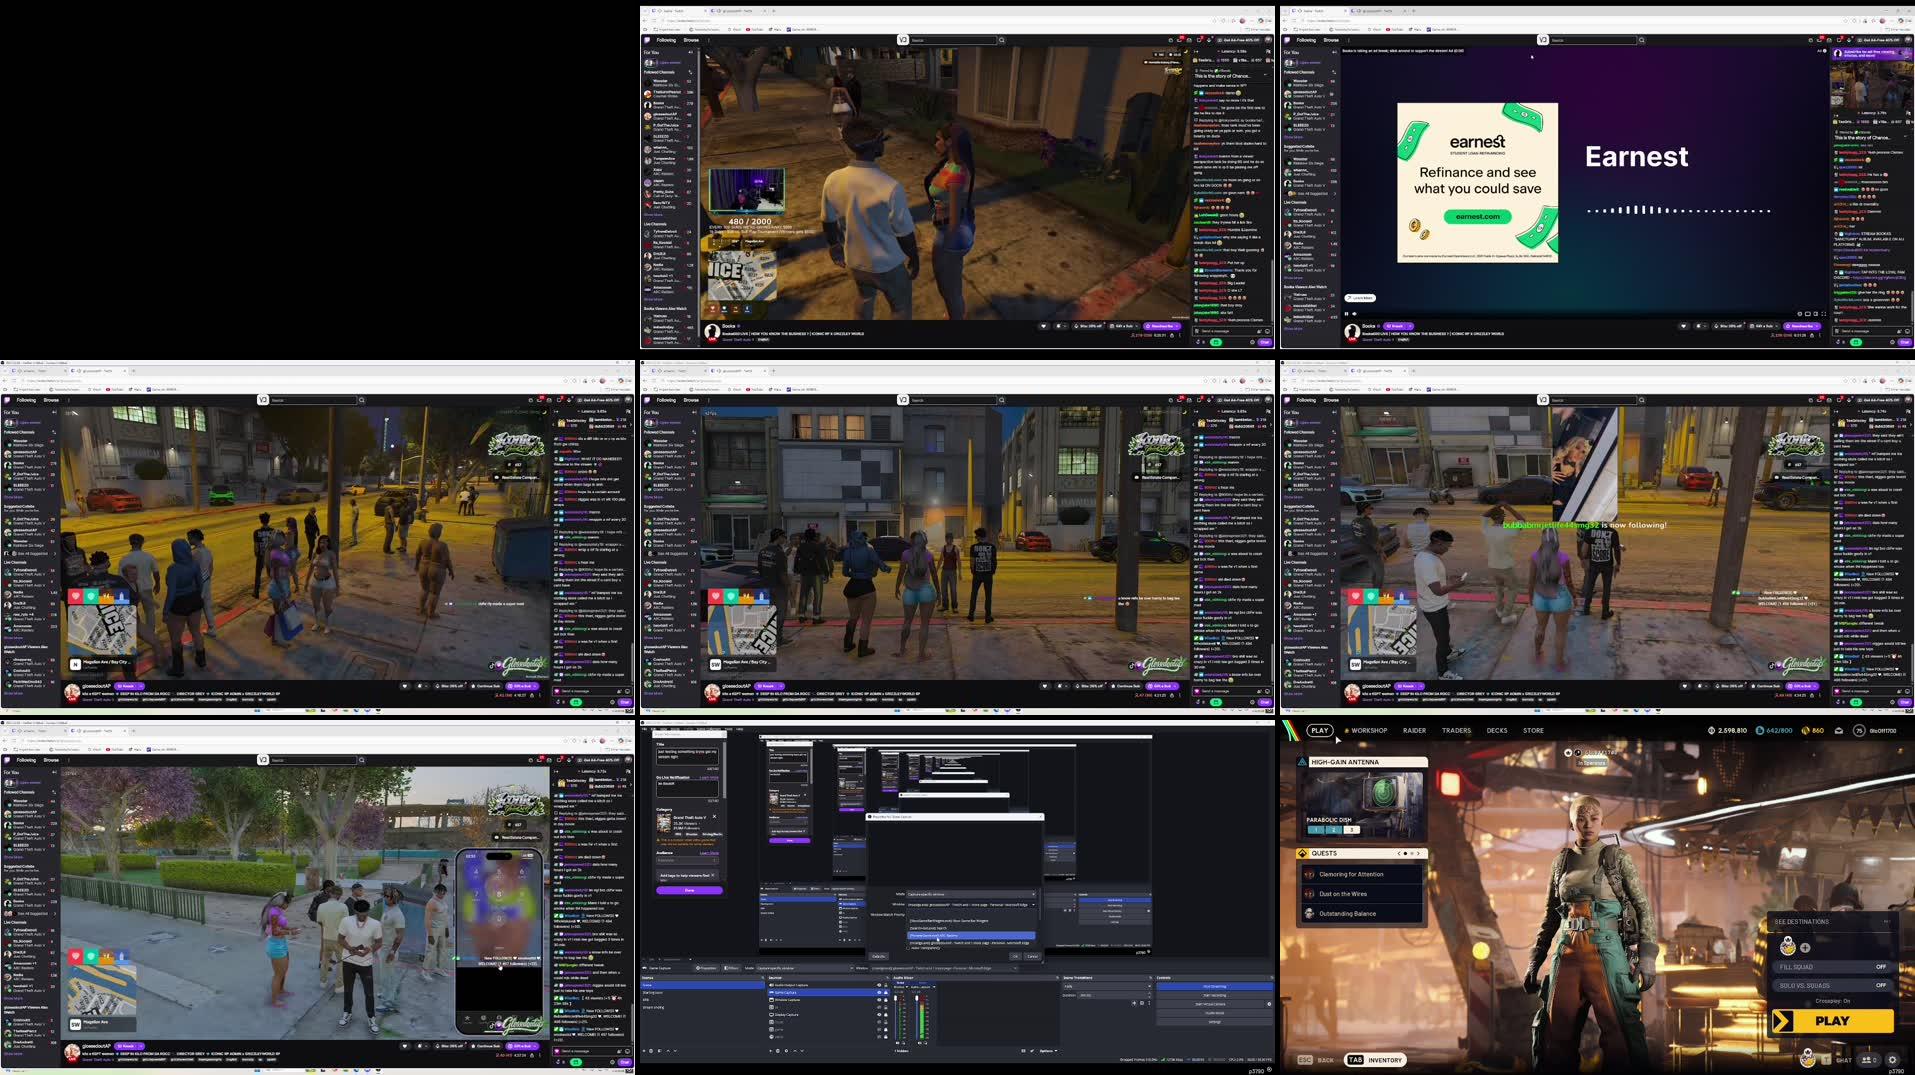Toggle Fill Squad option off/on
The height and width of the screenshot is (1075, 1915).
tap(1832, 967)
